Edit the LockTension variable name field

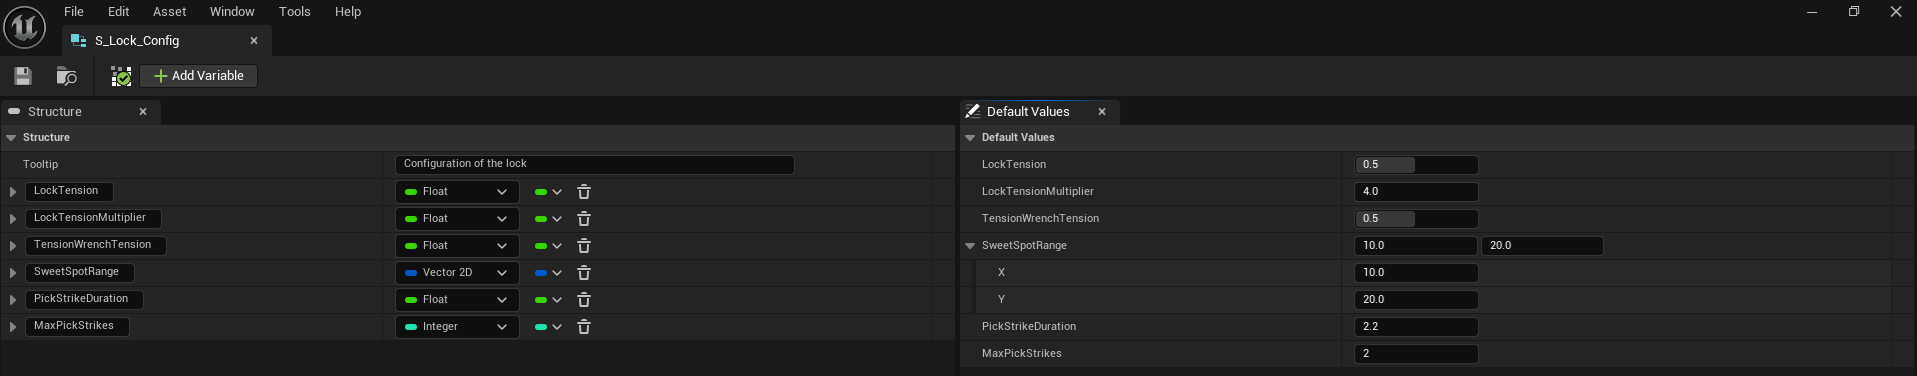[69, 191]
